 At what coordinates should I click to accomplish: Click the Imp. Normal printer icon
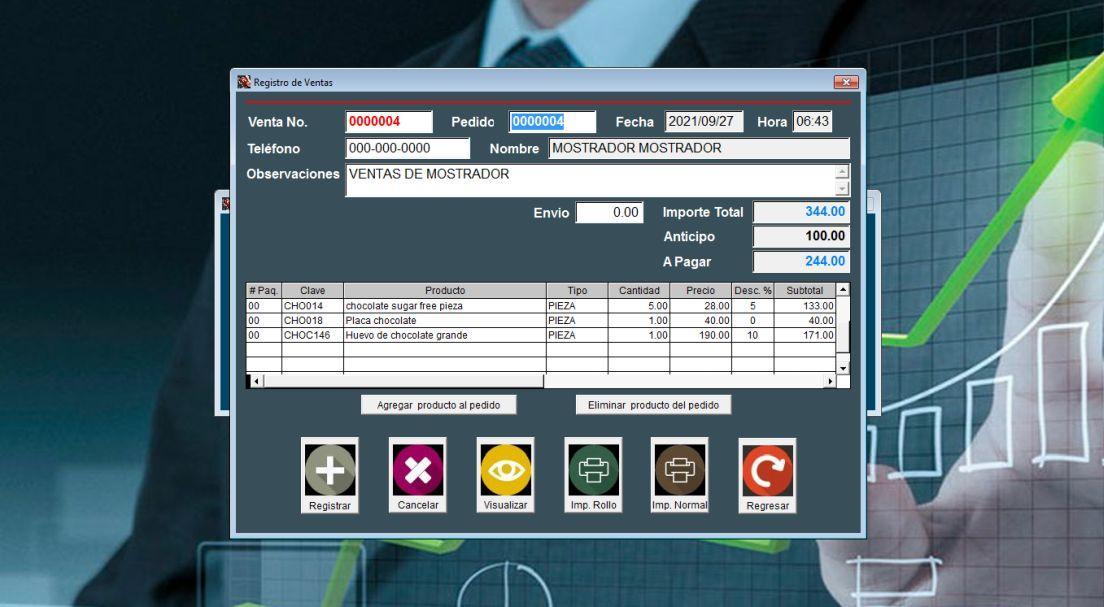[x=679, y=470]
